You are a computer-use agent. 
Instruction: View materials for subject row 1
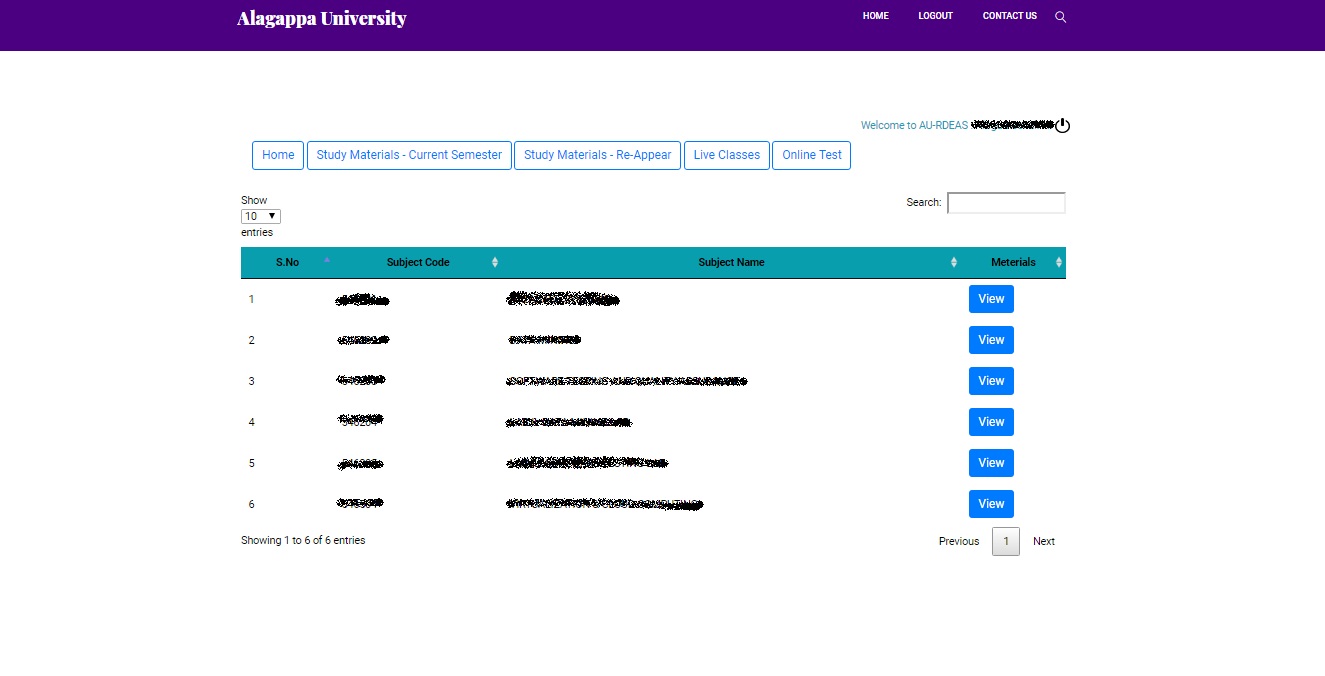click(x=991, y=299)
